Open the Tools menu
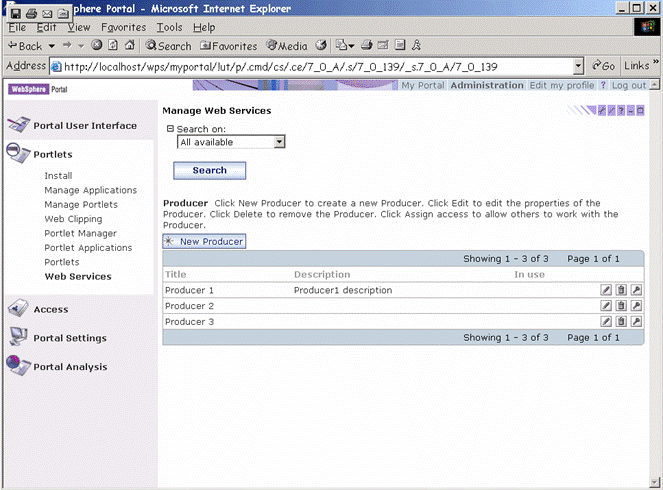 coord(170,27)
